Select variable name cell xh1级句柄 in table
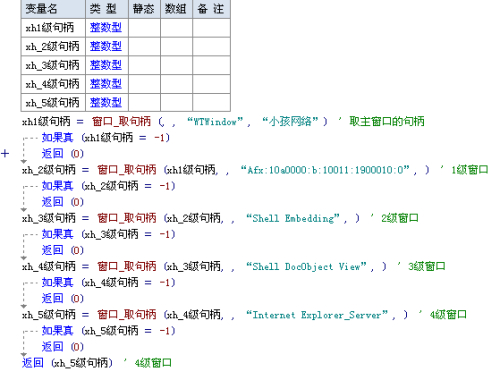 coord(53,28)
